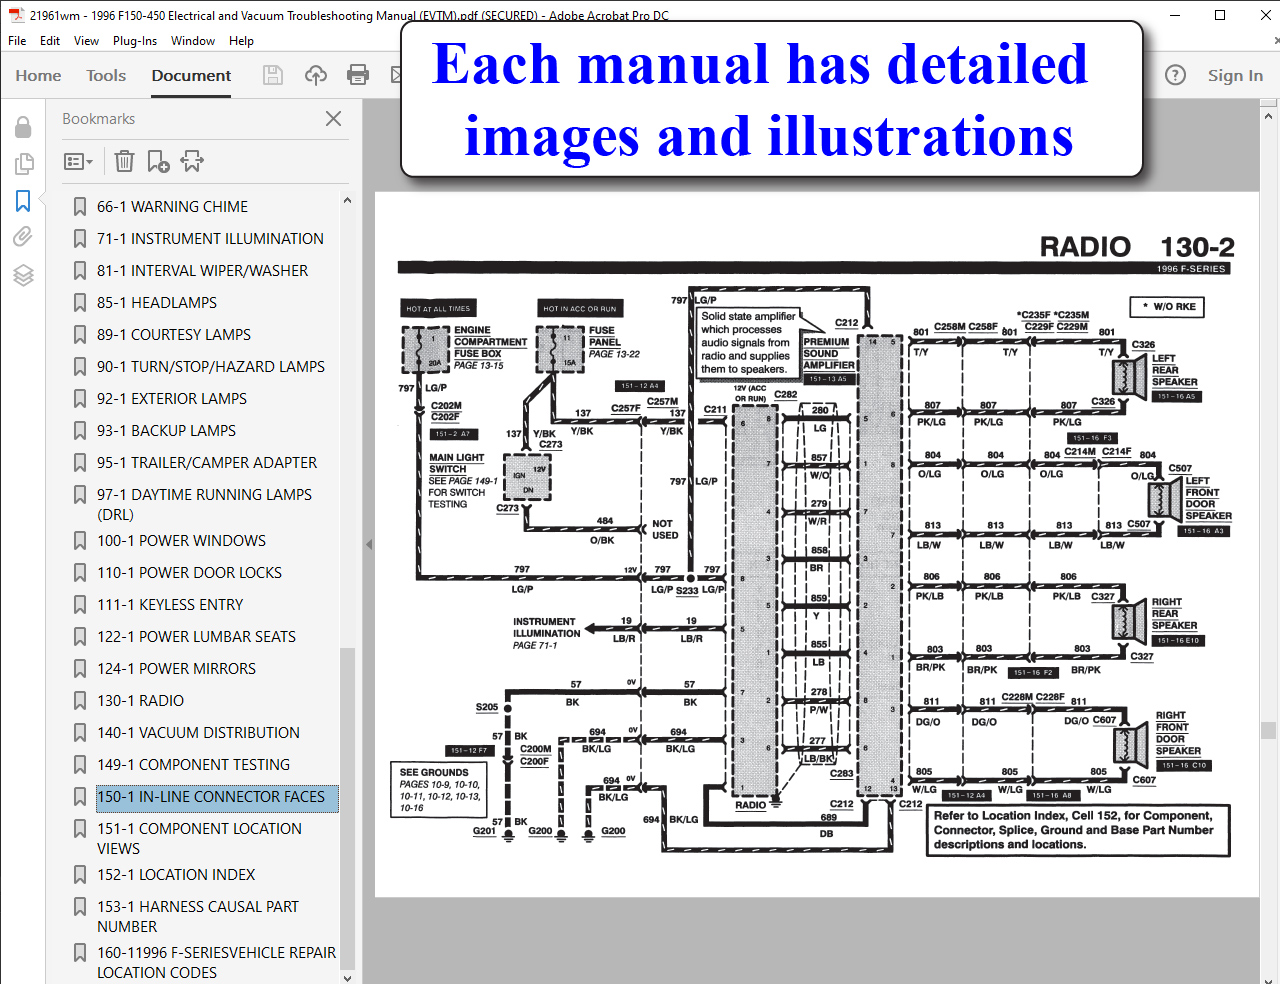
Task: Open the security lock panel icon
Action: click(23, 127)
